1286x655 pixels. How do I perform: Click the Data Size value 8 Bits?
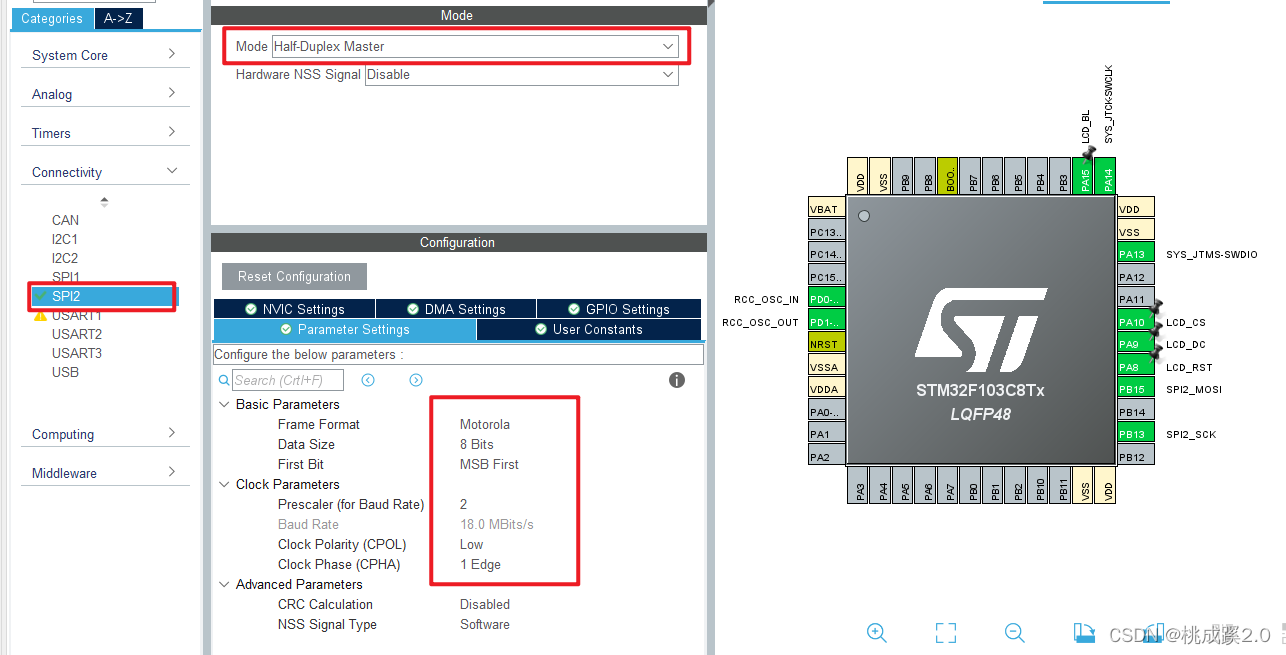click(477, 444)
